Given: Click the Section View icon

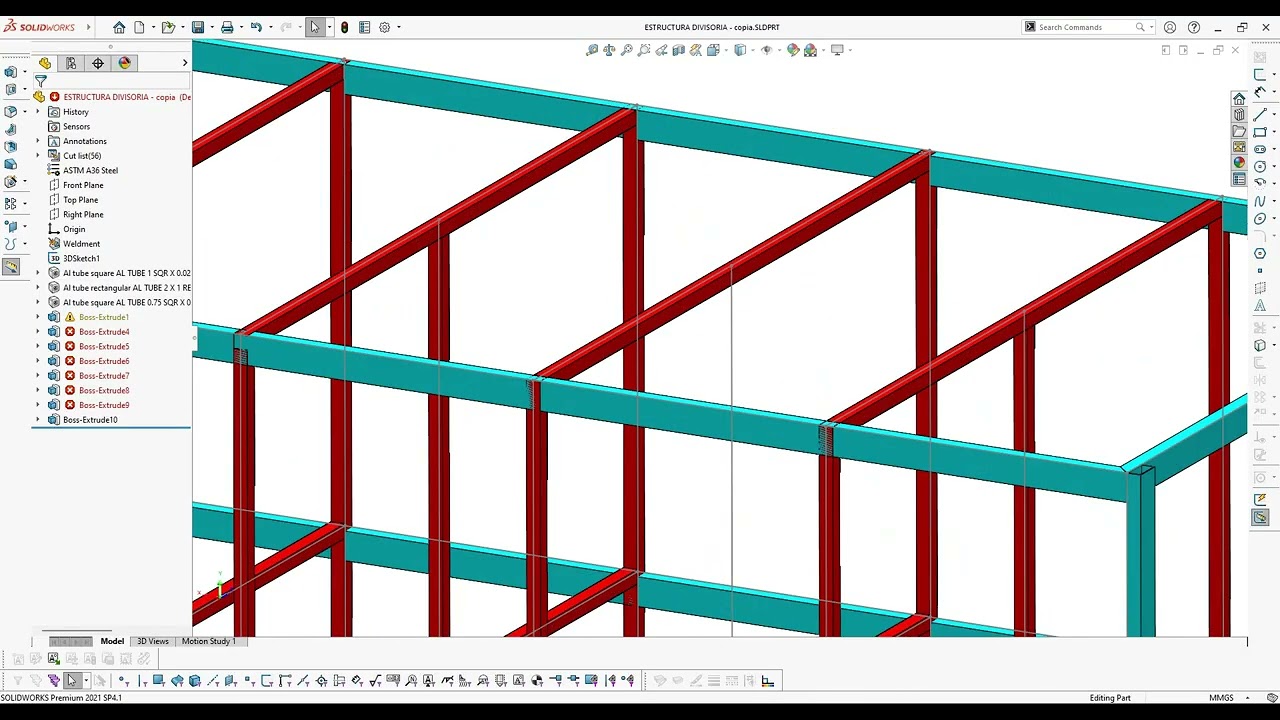Looking at the screenshot, I should coord(679,50).
